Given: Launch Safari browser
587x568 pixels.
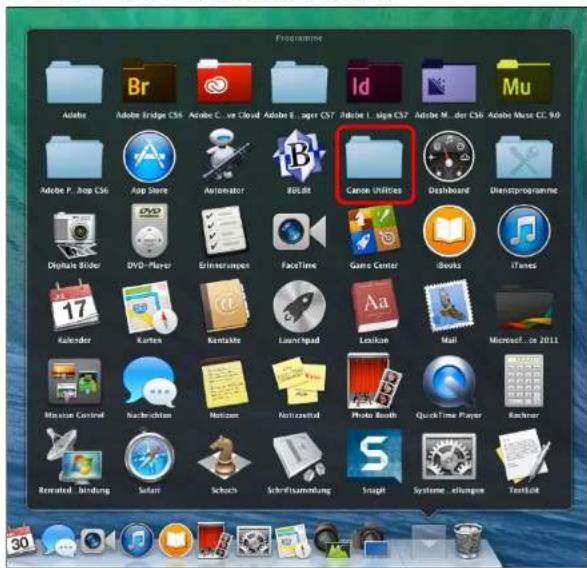Looking at the screenshot, I should pyautogui.click(x=149, y=456).
